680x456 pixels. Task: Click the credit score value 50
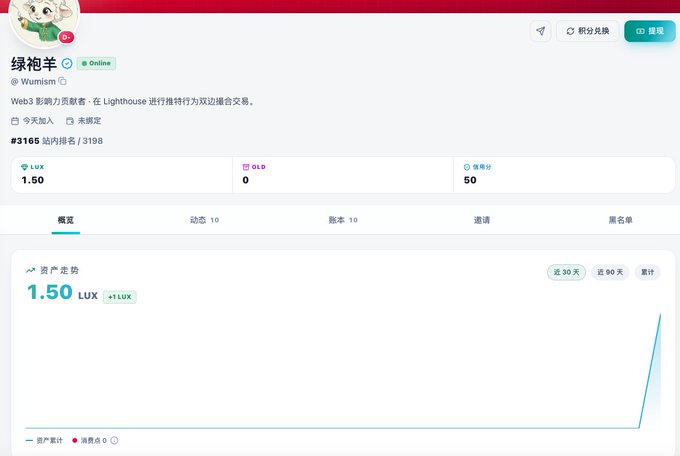point(470,180)
